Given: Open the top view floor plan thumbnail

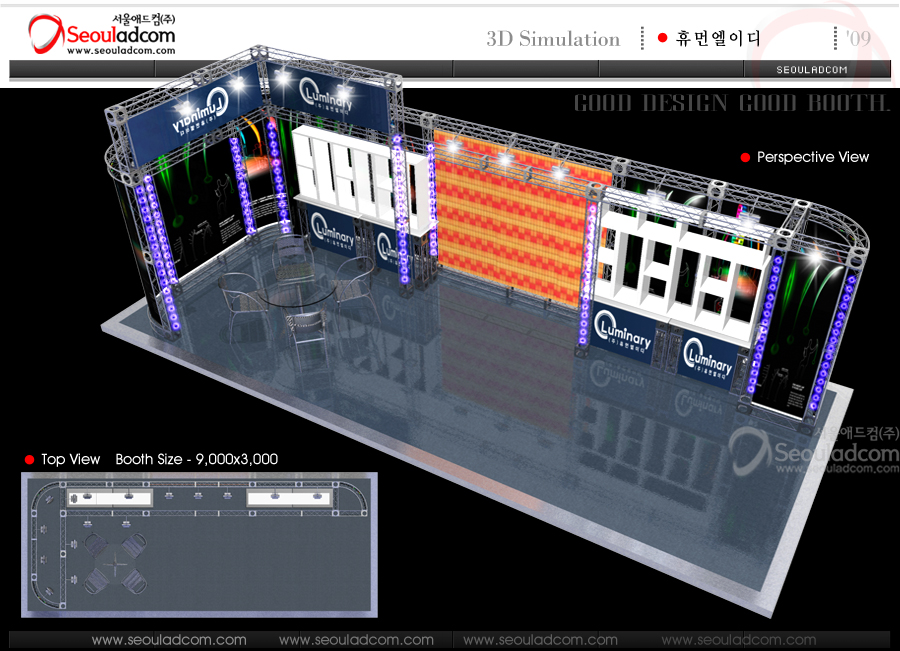Looking at the screenshot, I should point(199,544).
